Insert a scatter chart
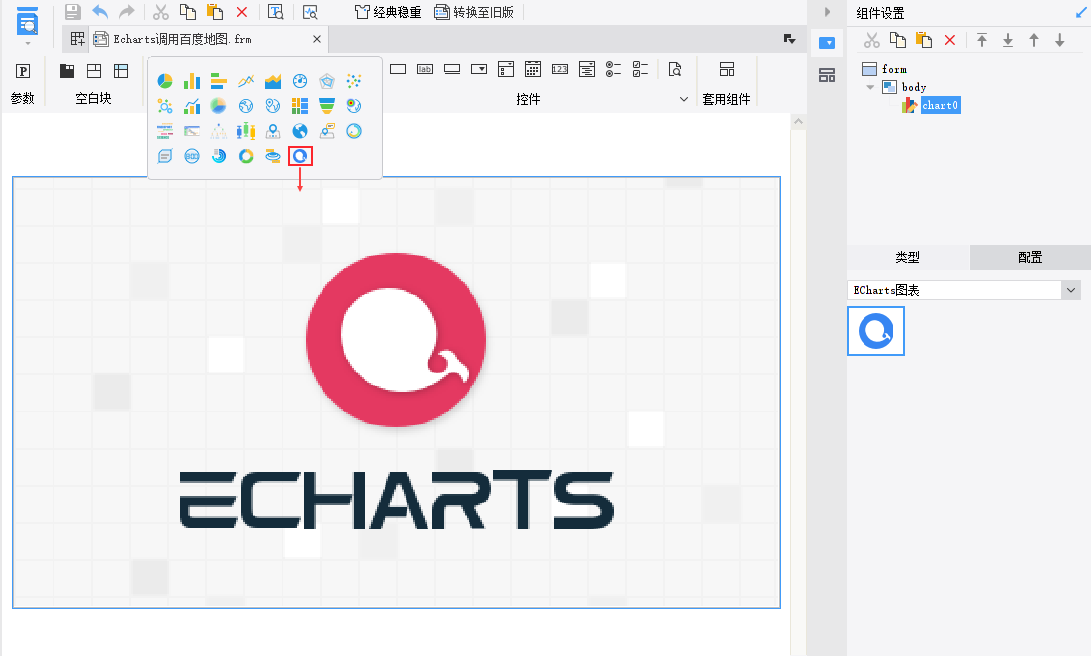 [x=353, y=81]
